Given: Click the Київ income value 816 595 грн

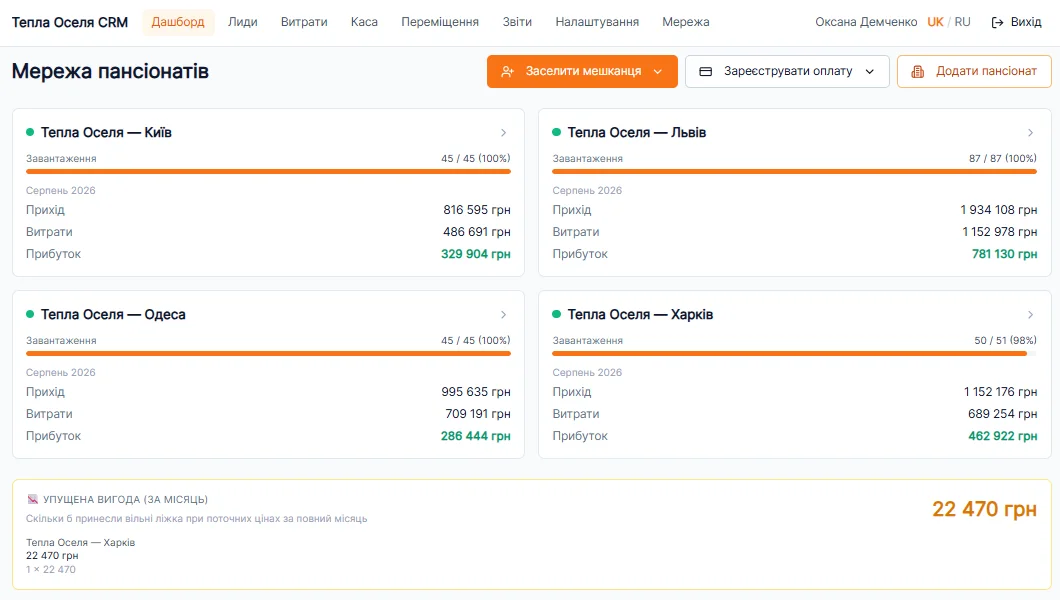Looking at the screenshot, I should point(477,209).
